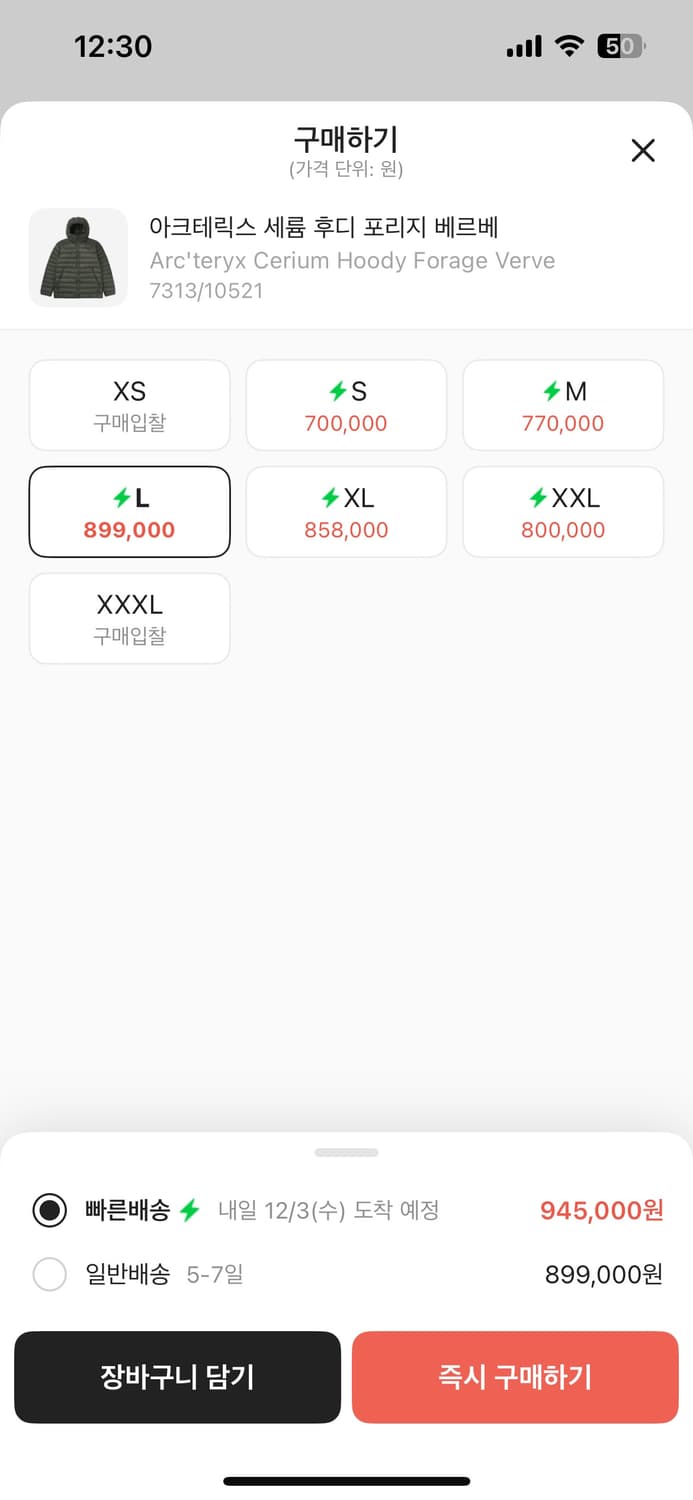
Task: Tap the Arc'teryx jacket product thumbnail
Action: pos(78,258)
